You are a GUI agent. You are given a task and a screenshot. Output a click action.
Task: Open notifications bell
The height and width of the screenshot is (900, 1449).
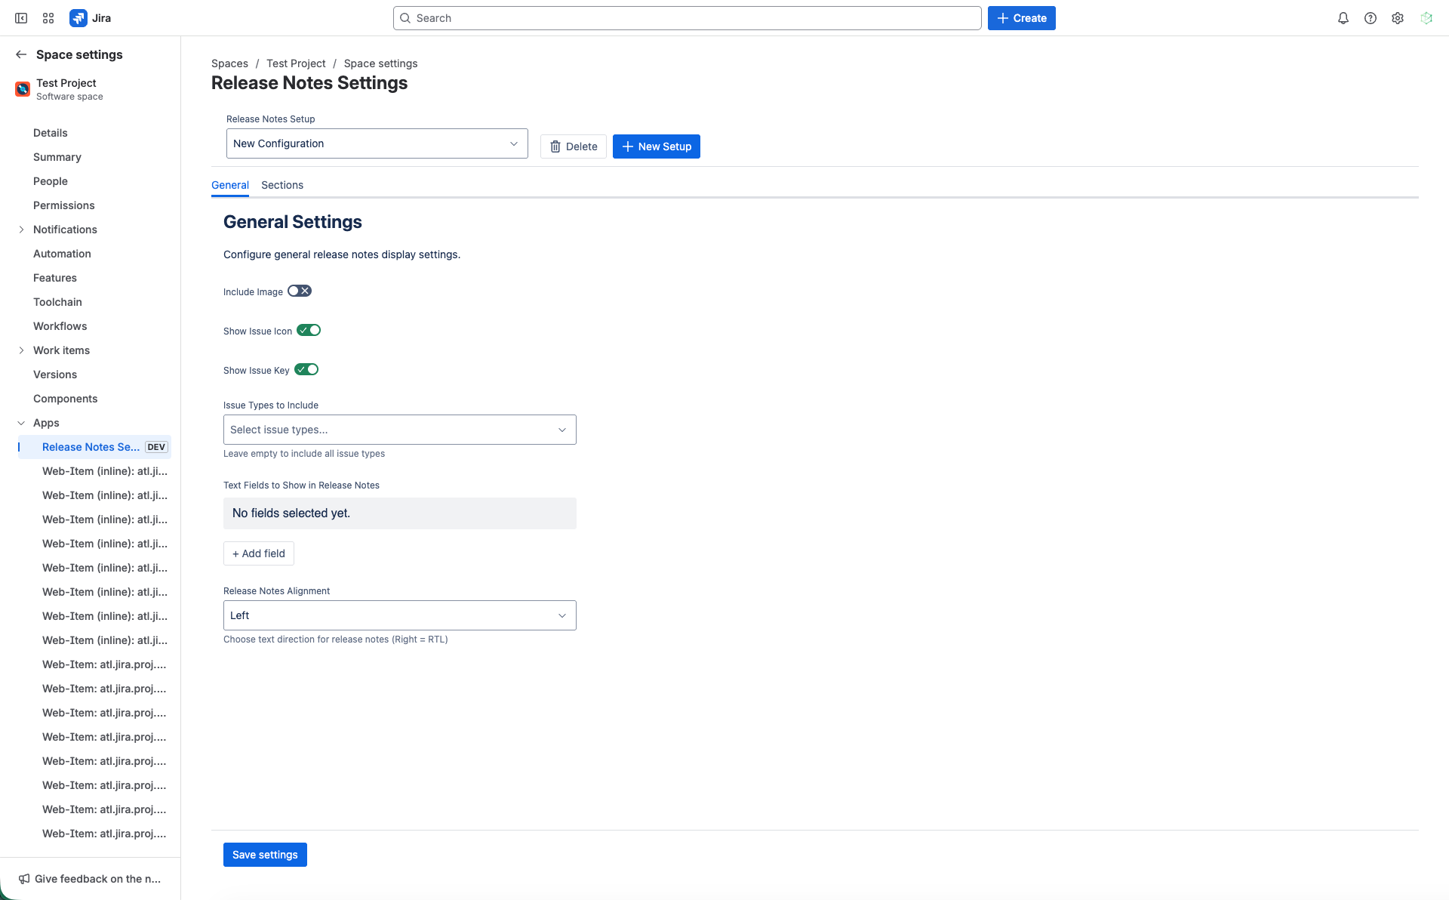pos(1343,18)
